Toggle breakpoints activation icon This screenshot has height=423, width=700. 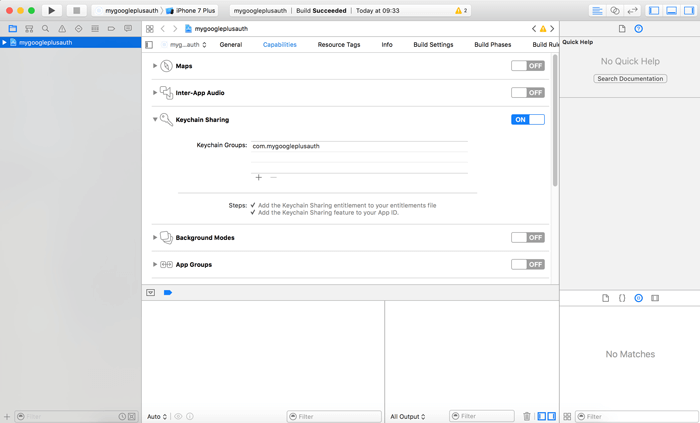pos(168,293)
